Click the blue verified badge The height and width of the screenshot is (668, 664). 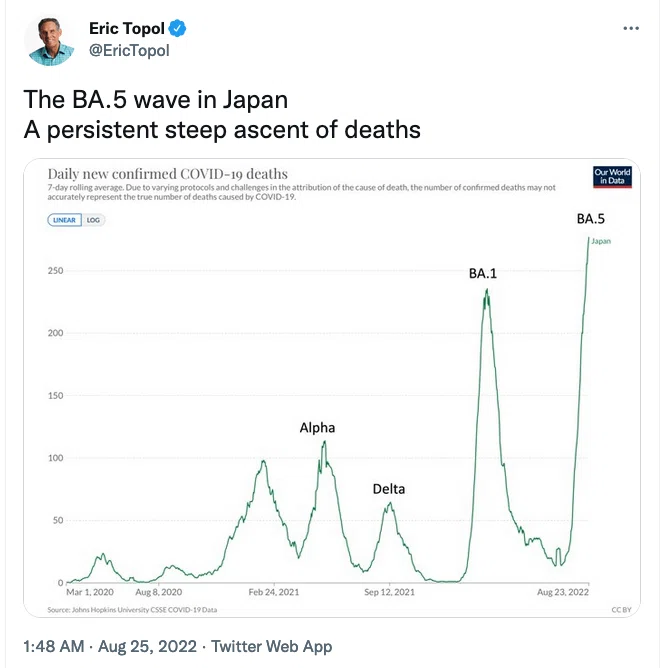click(x=177, y=29)
